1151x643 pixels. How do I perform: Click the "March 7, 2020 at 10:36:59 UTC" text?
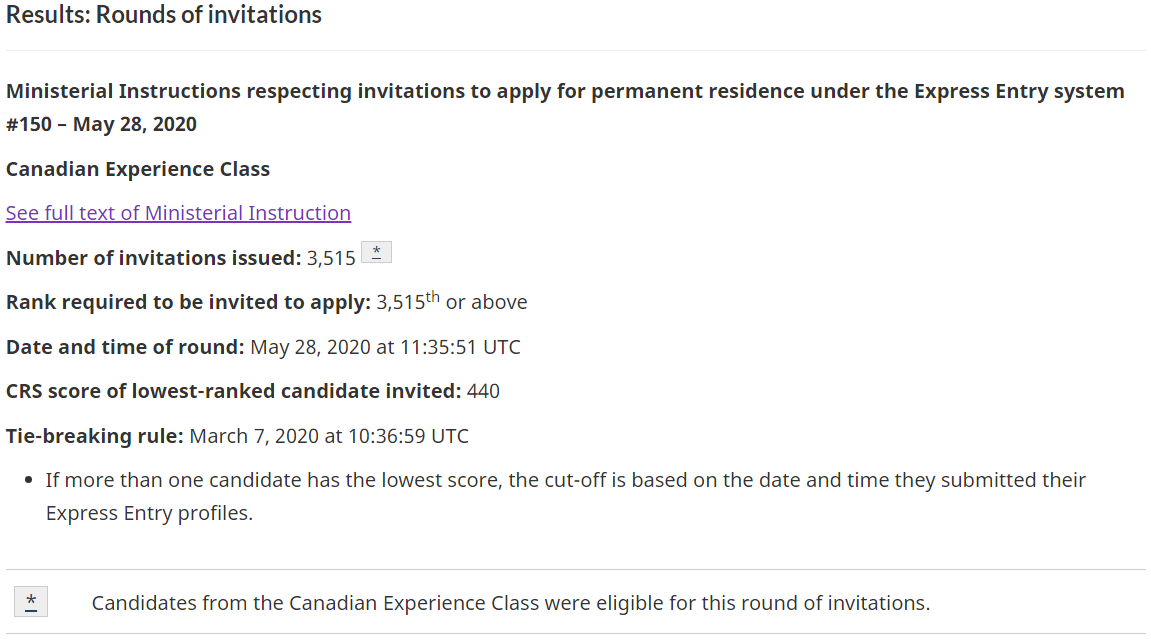[x=329, y=436]
